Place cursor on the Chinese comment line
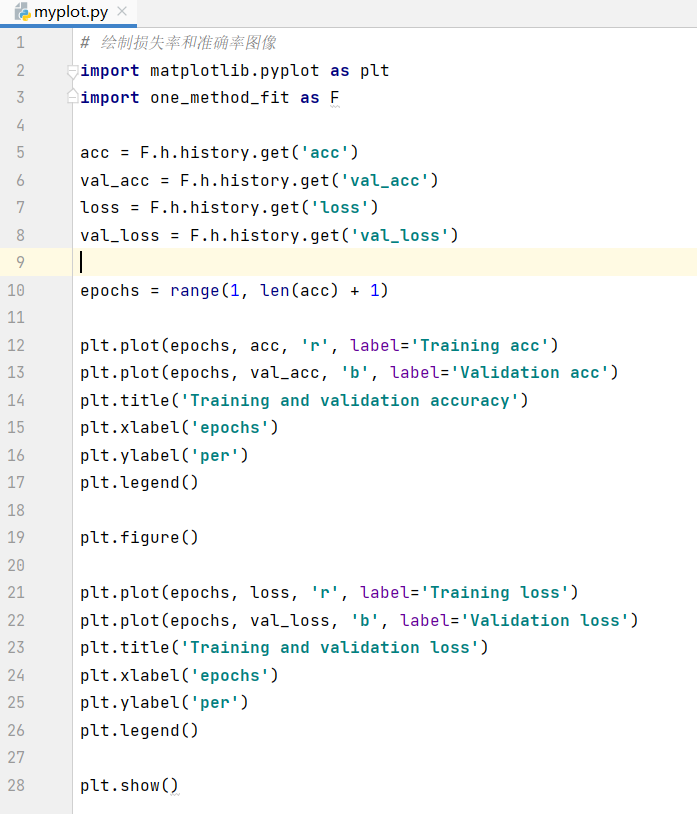Viewport: 697px width, 814px height. coord(179,43)
